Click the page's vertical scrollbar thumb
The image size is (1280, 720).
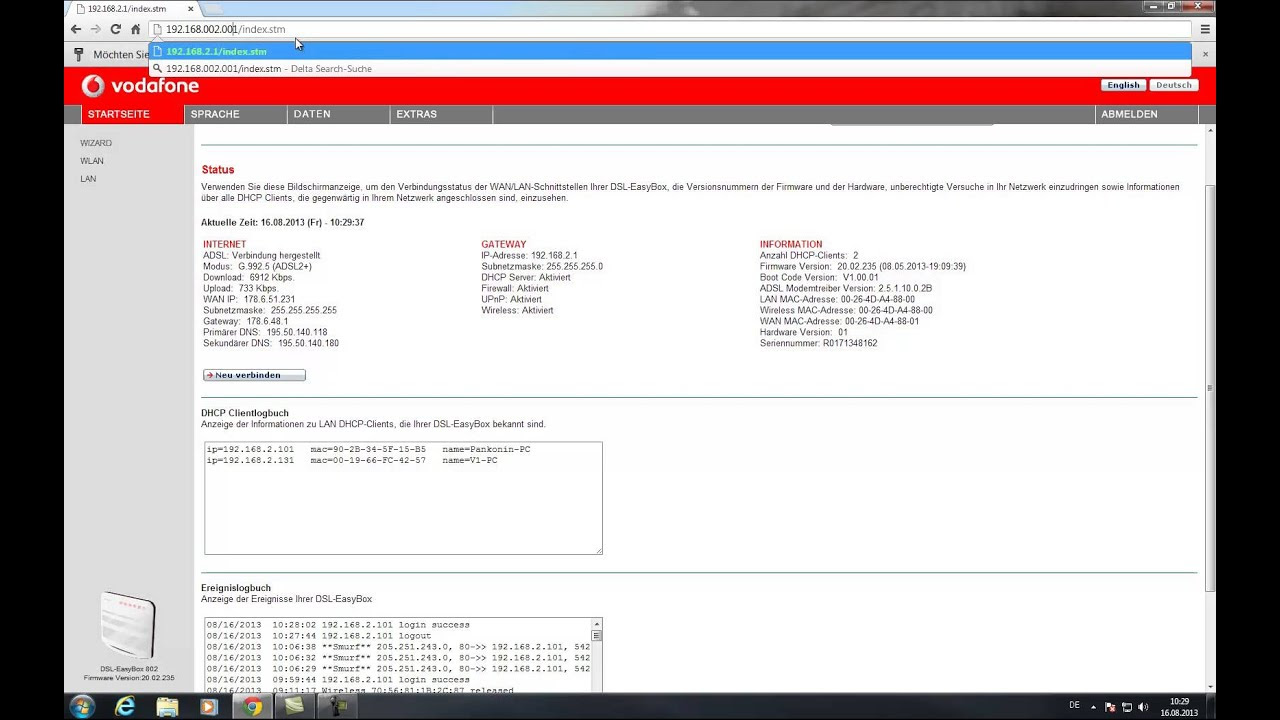click(x=1210, y=387)
